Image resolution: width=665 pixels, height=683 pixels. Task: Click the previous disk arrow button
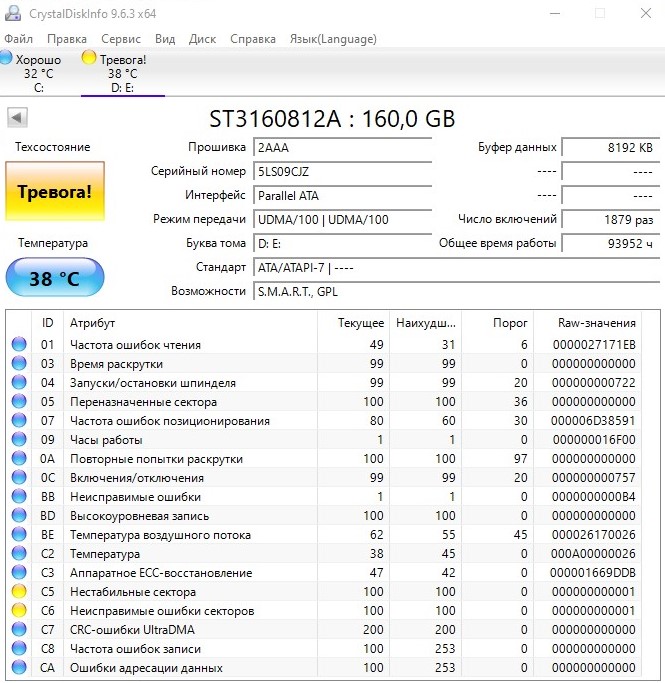17,118
